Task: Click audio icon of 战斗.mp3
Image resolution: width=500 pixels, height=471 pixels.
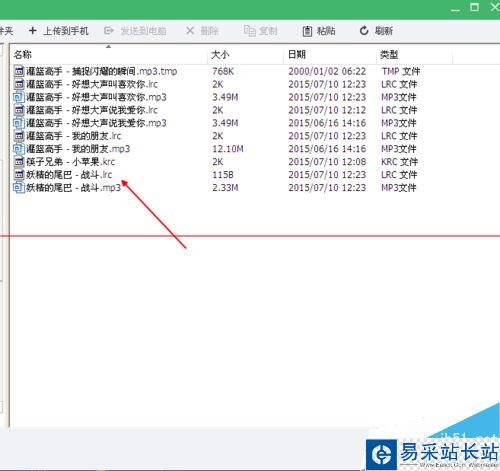Action: tap(19, 188)
